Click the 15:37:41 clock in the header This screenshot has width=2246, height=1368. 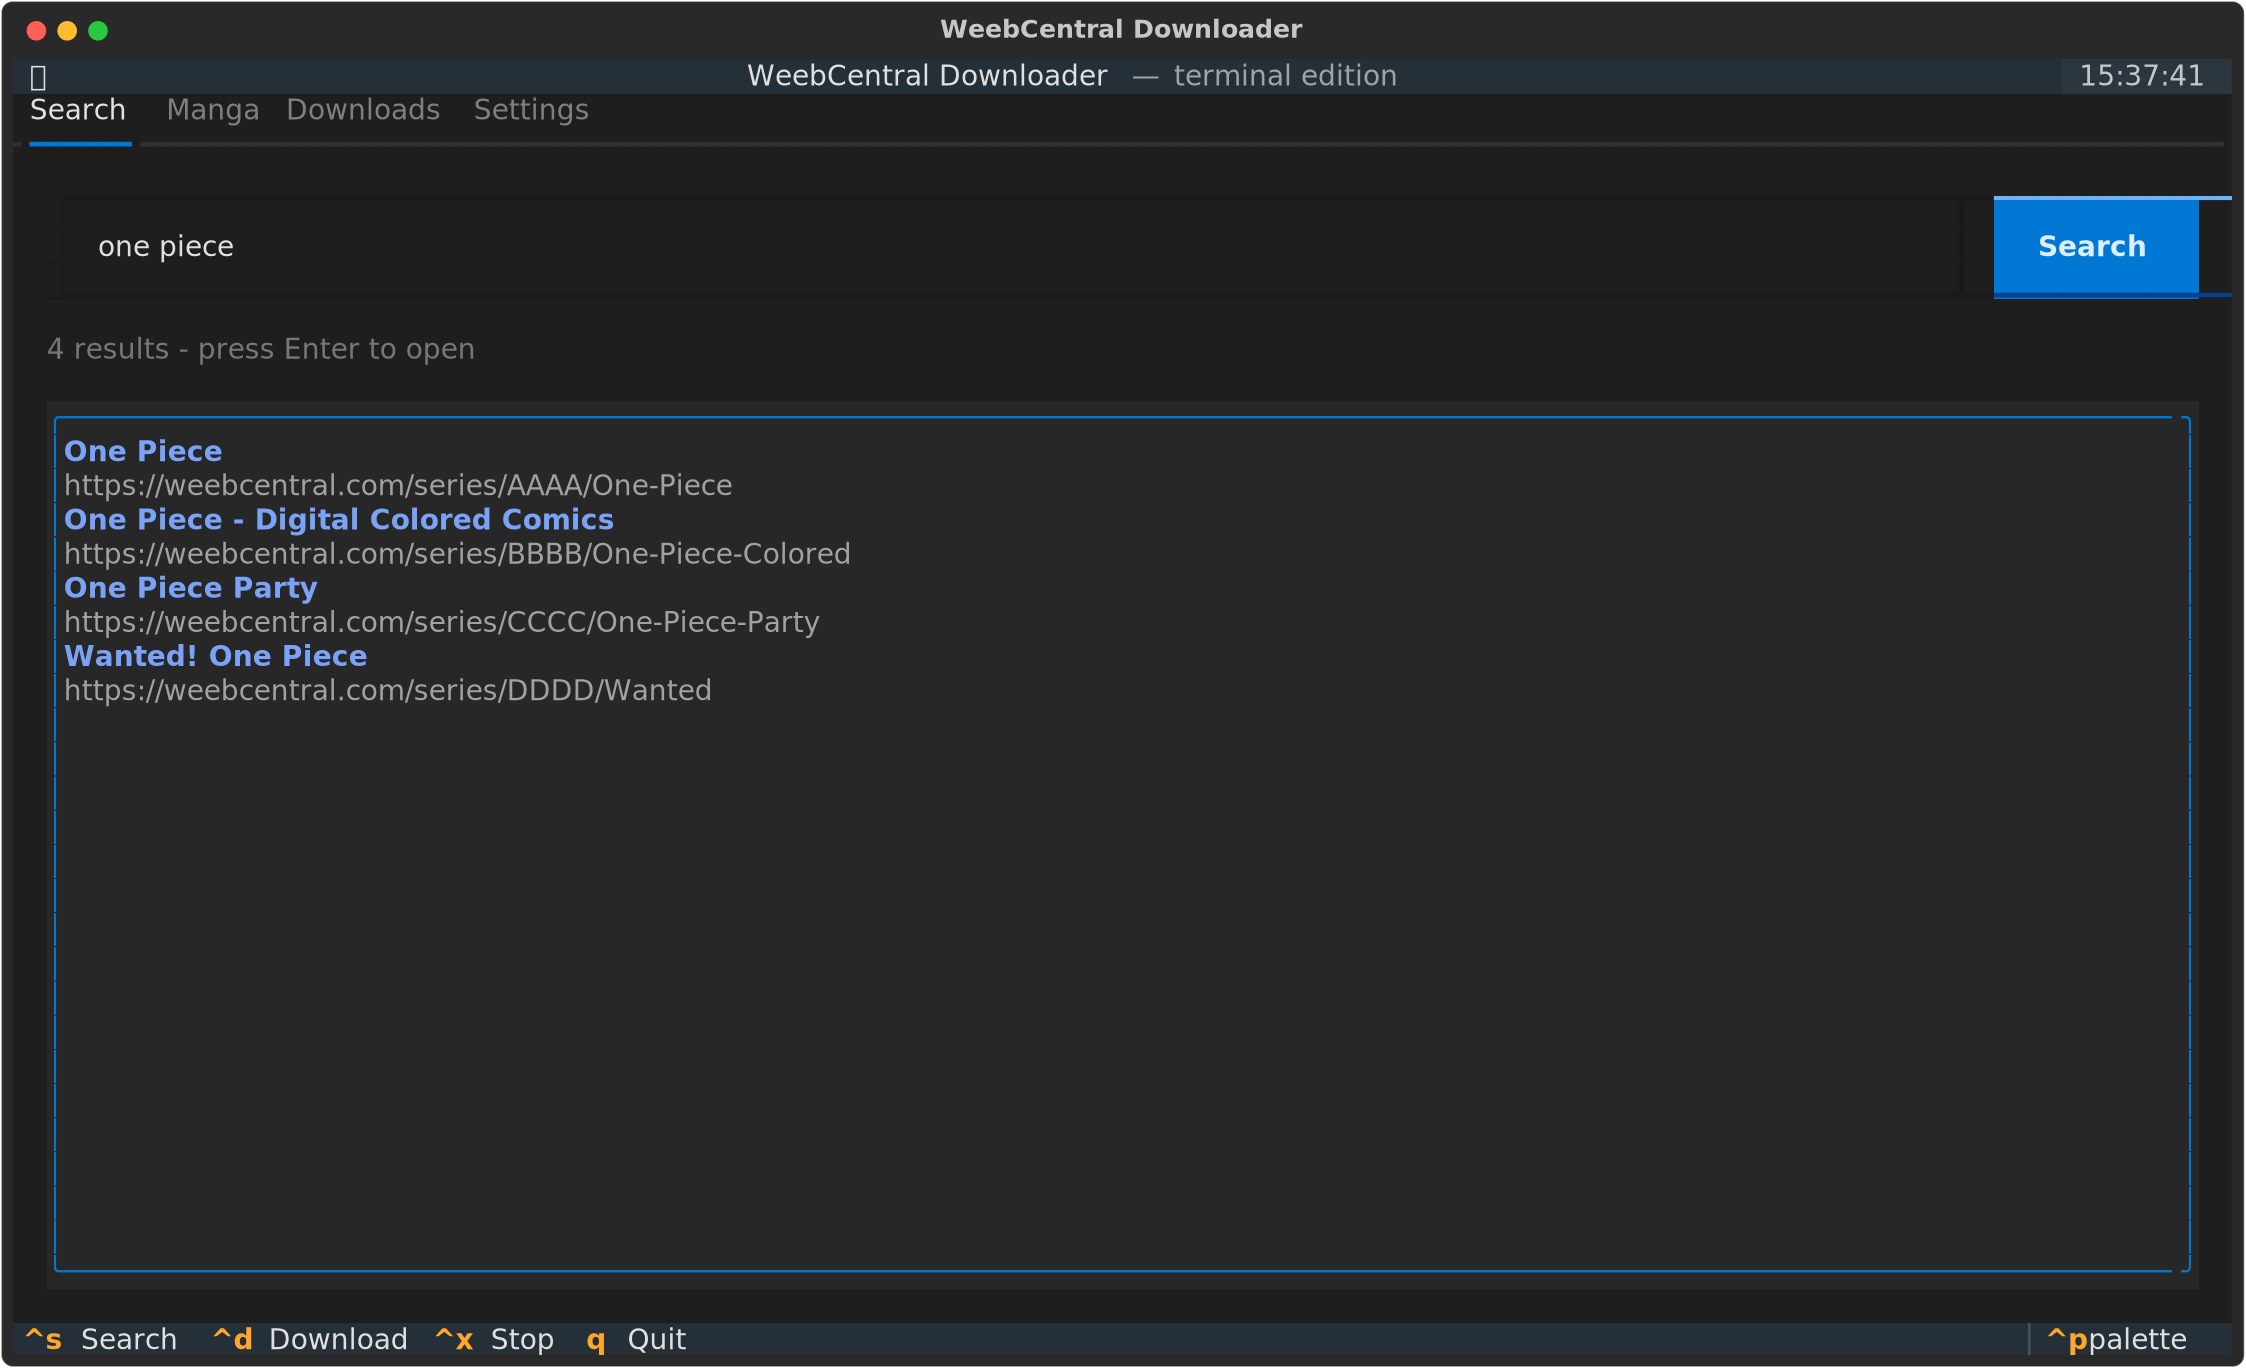tap(2142, 76)
